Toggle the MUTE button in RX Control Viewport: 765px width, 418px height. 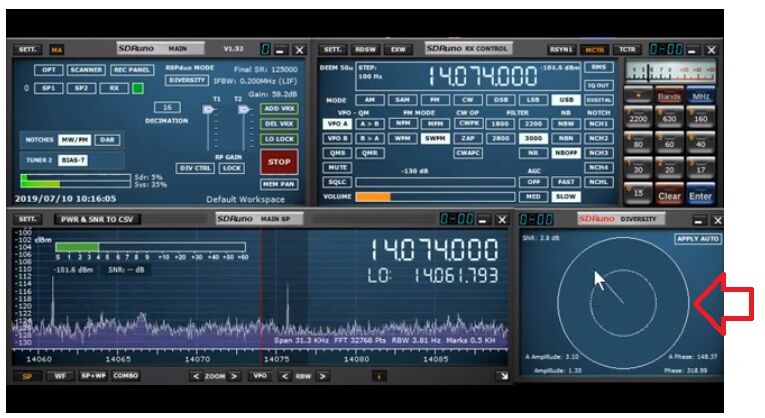337,167
